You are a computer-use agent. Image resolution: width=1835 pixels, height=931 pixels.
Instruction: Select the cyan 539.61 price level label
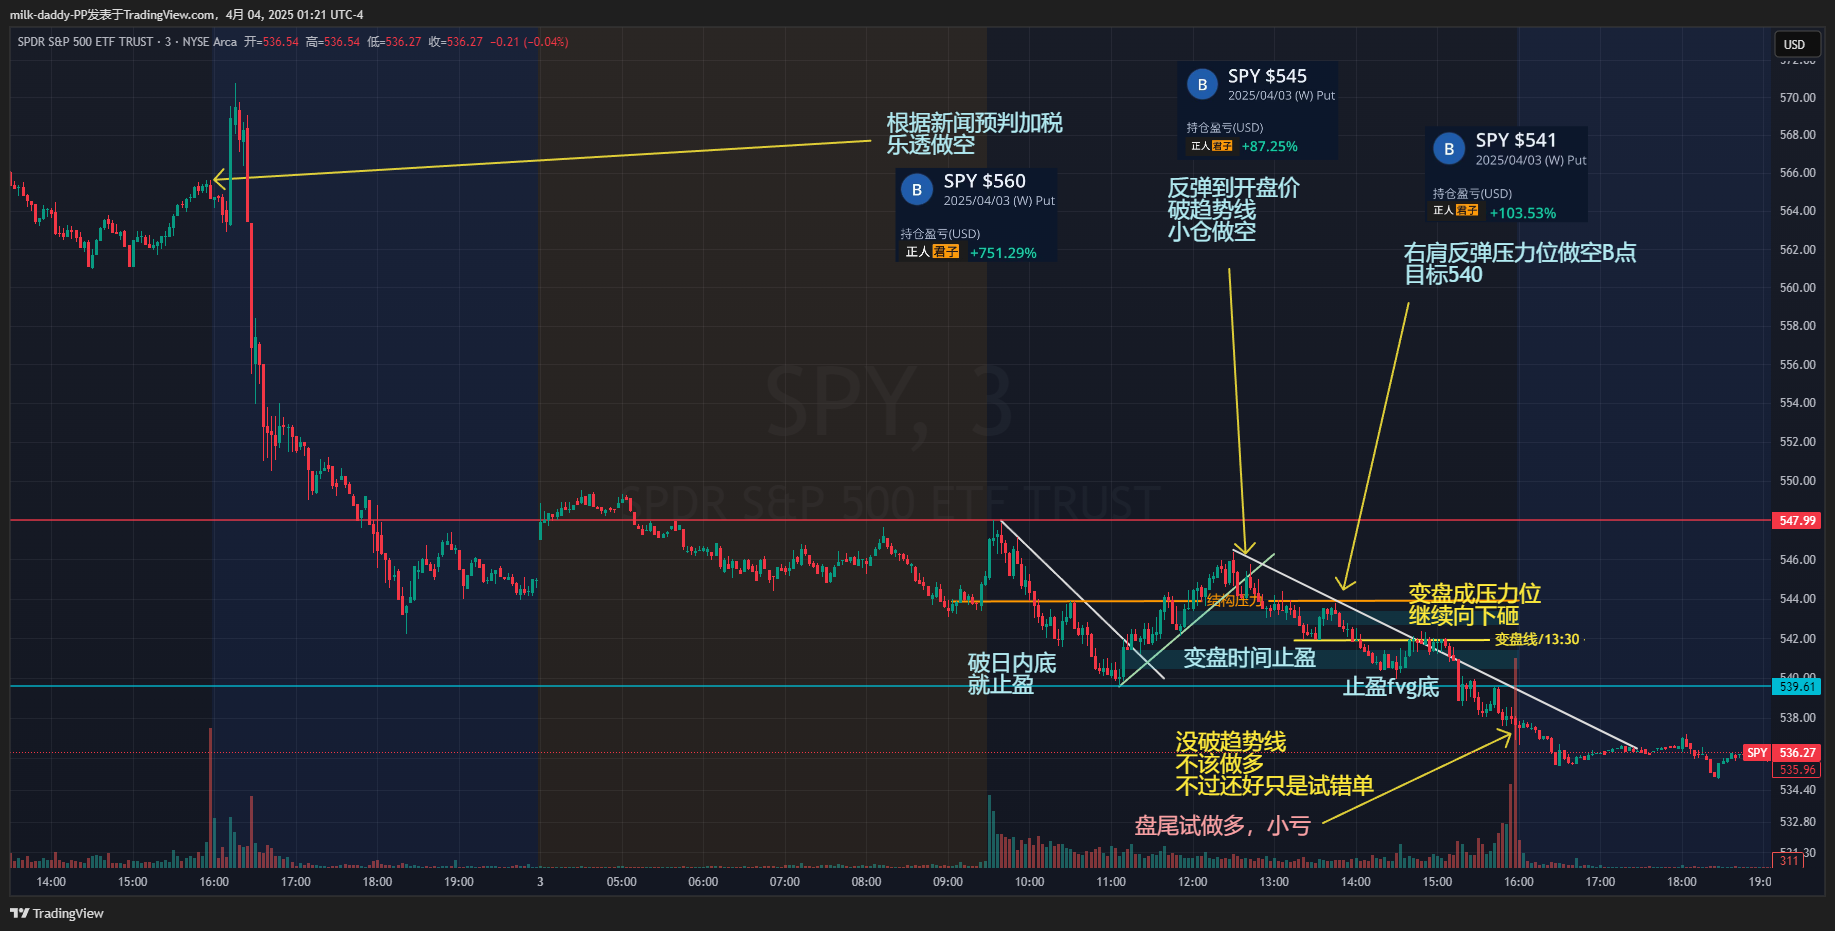point(1797,687)
